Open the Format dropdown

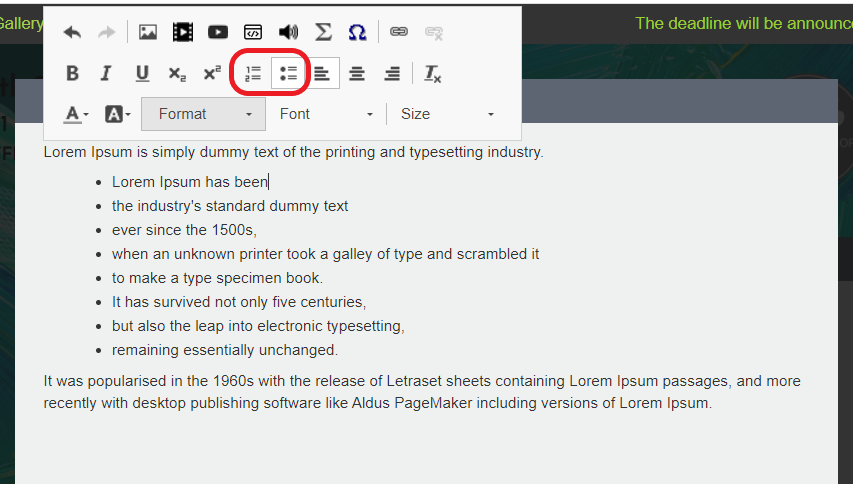tap(203, 114)
